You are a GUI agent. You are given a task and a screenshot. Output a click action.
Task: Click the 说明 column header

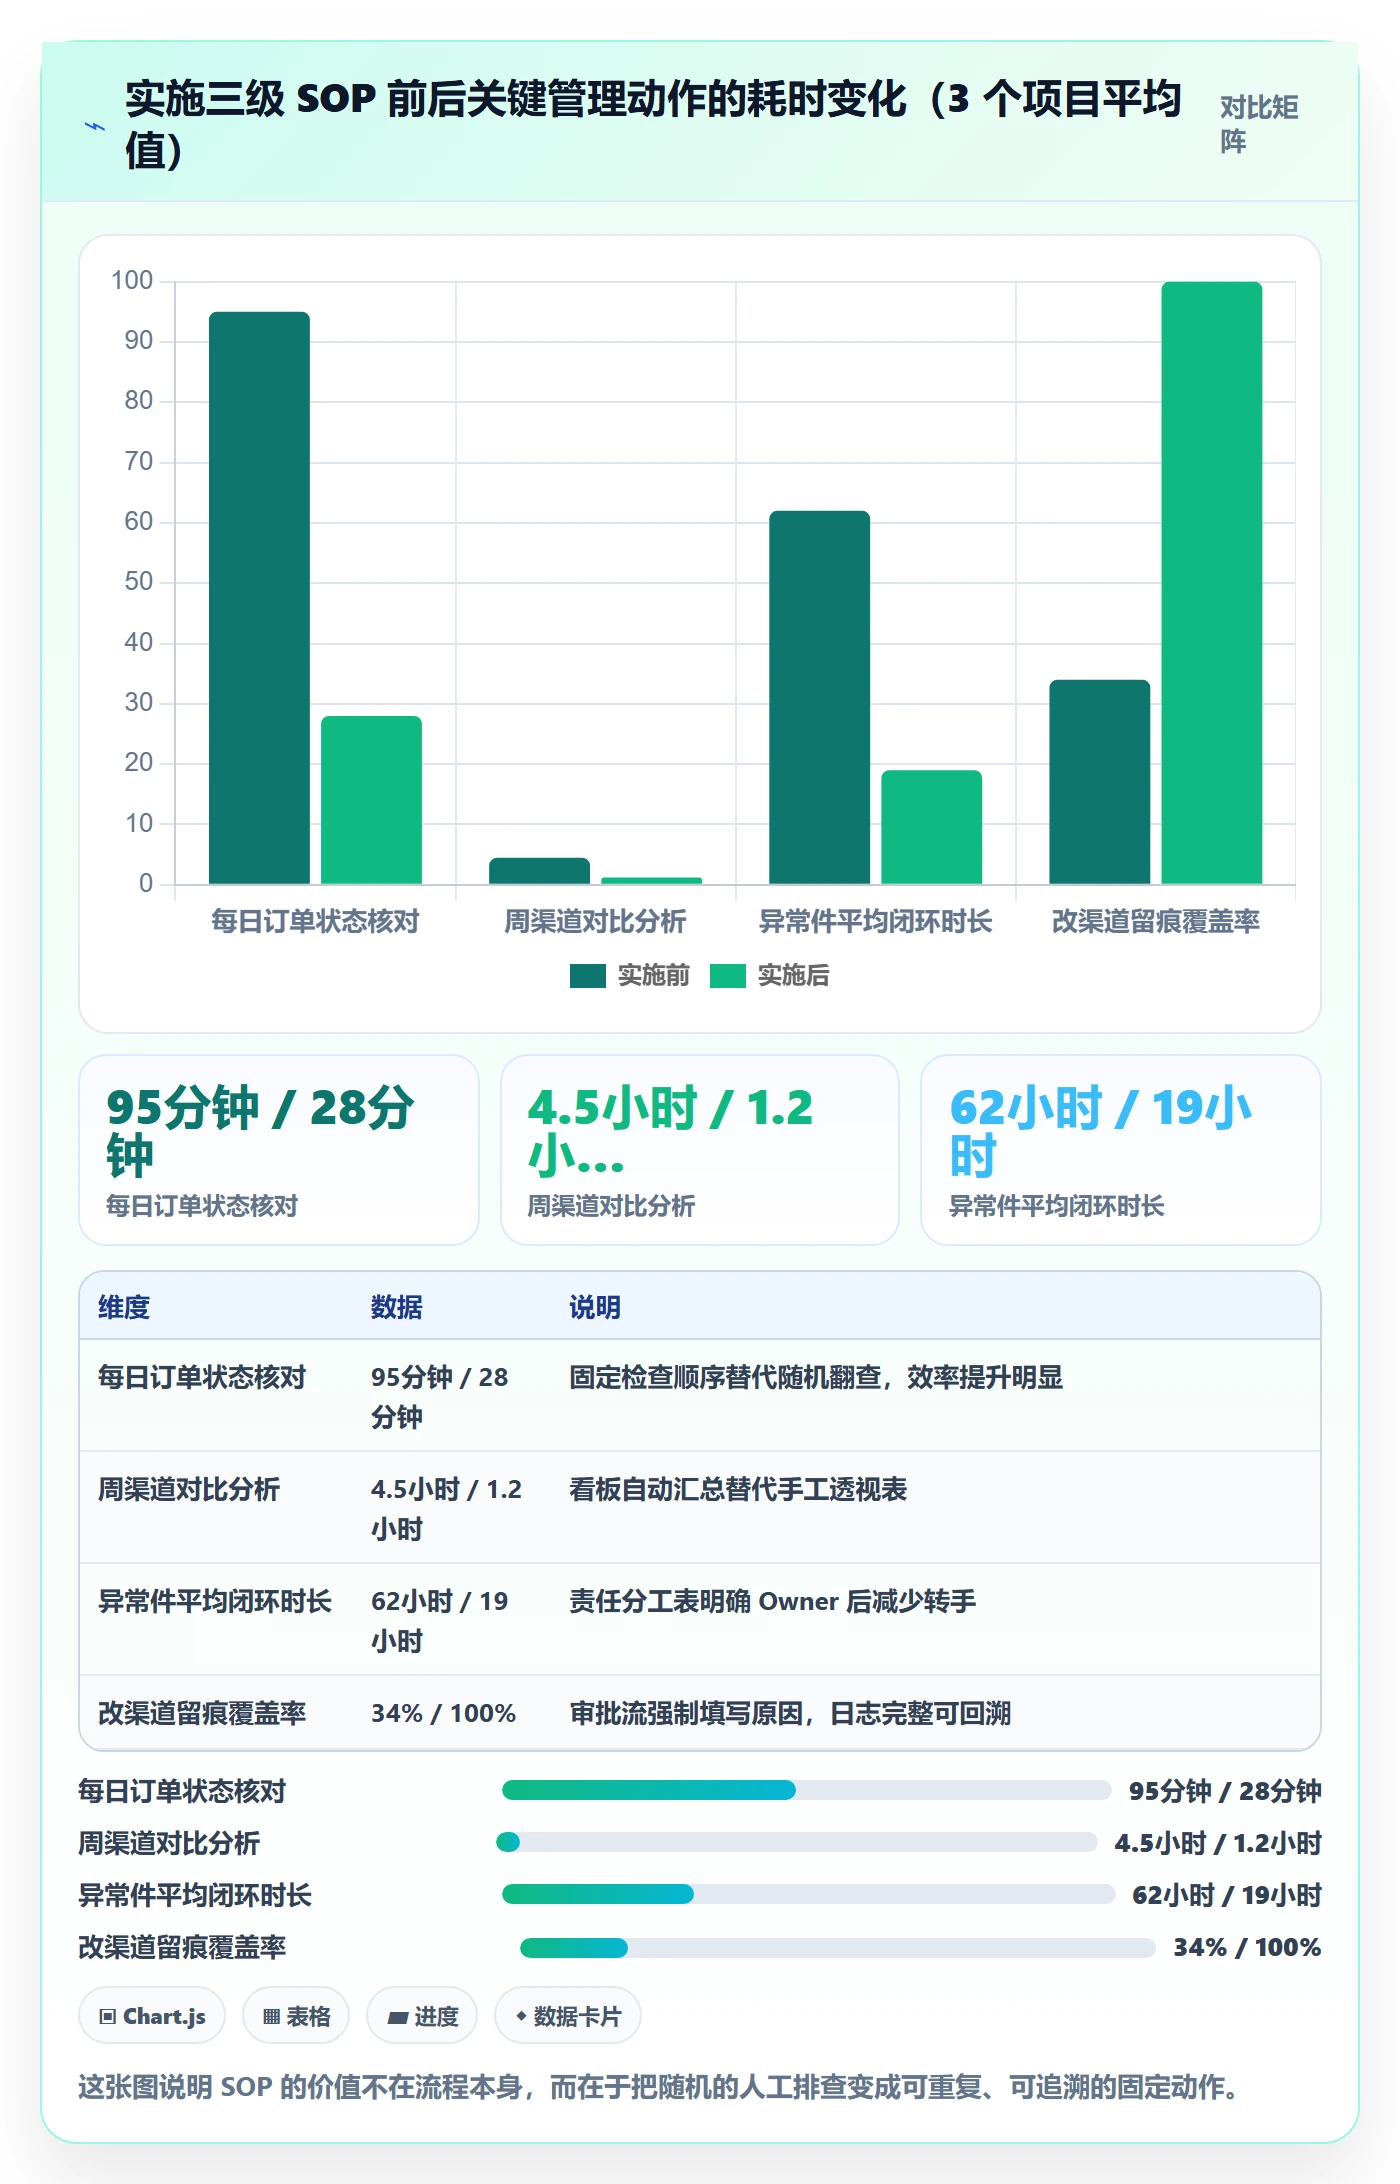595,1307
